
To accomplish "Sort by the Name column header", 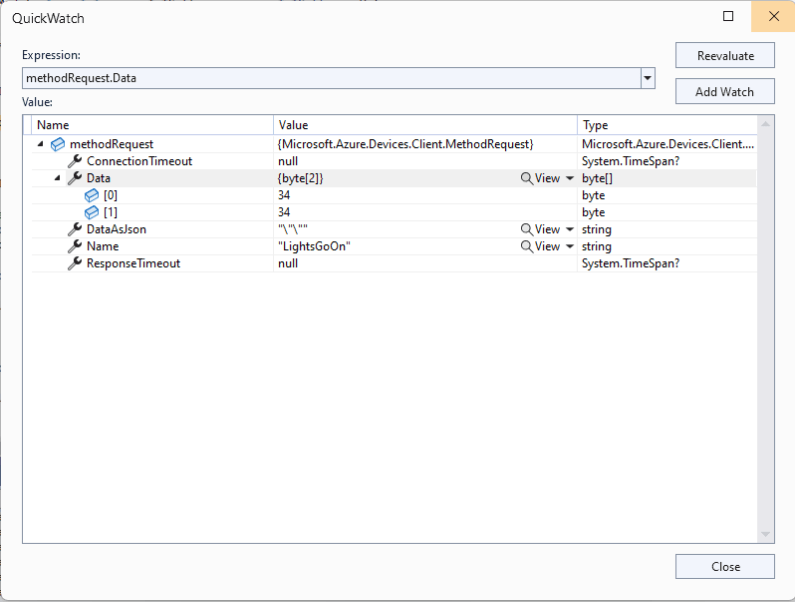I will (x=150, y=125).
